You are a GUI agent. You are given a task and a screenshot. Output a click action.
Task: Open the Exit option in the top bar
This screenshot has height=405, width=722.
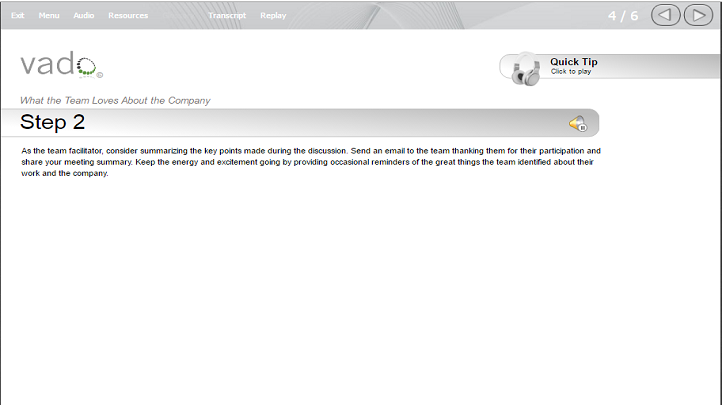(x=17, y=15)
